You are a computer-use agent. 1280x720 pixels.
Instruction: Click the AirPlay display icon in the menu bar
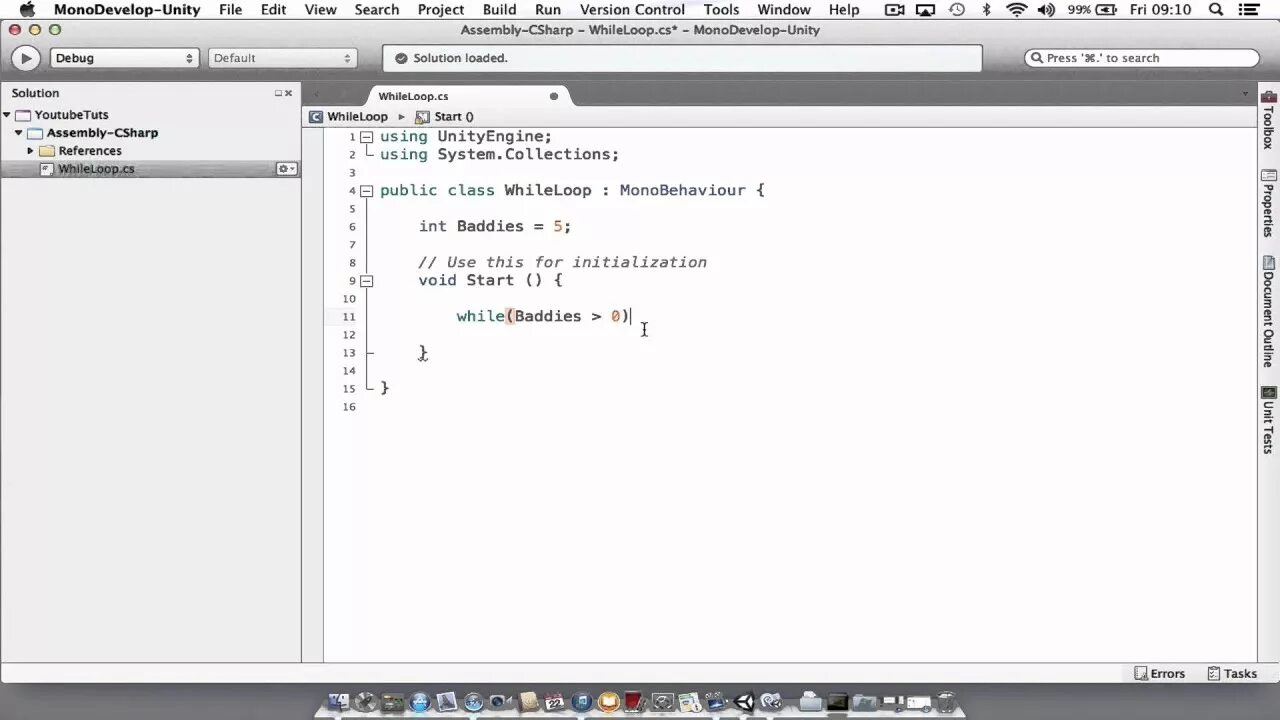(x=926, y=10)
